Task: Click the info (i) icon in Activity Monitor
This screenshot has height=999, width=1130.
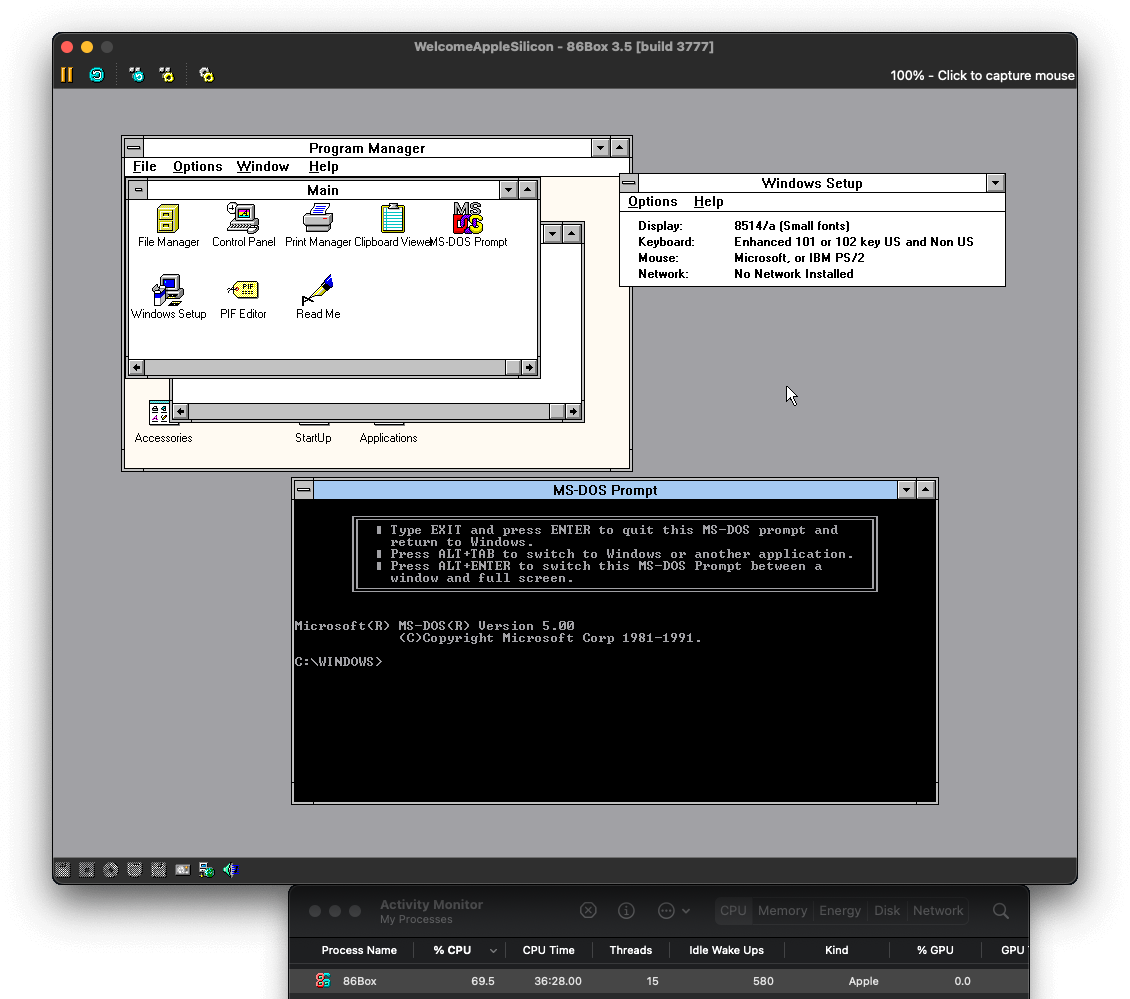Action: [626, 910]
